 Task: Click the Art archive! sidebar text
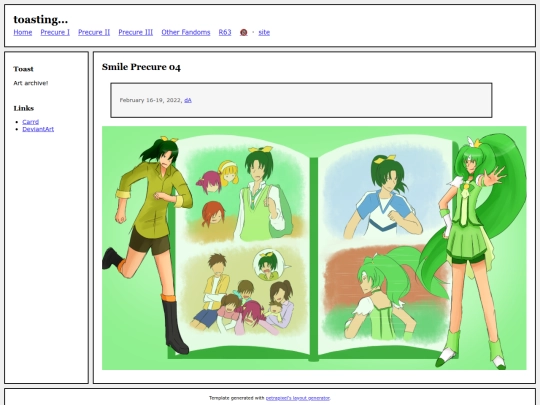point(31,83)
